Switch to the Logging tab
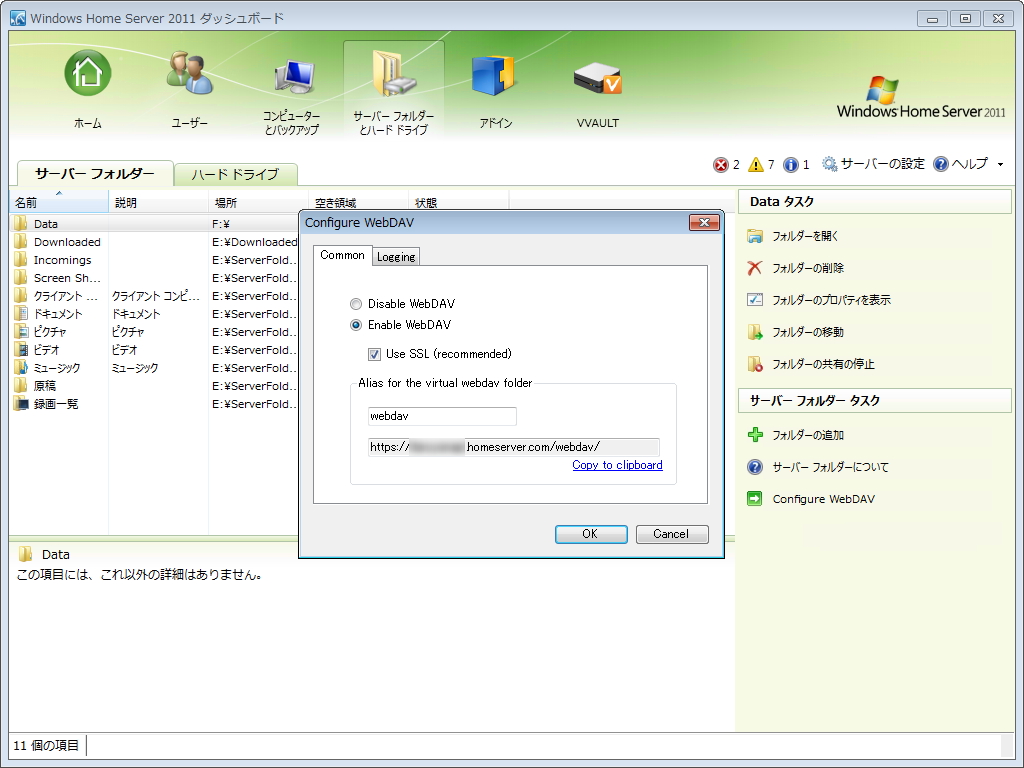The height and width of the screenshot is (768, 1024). pos(395,256)
